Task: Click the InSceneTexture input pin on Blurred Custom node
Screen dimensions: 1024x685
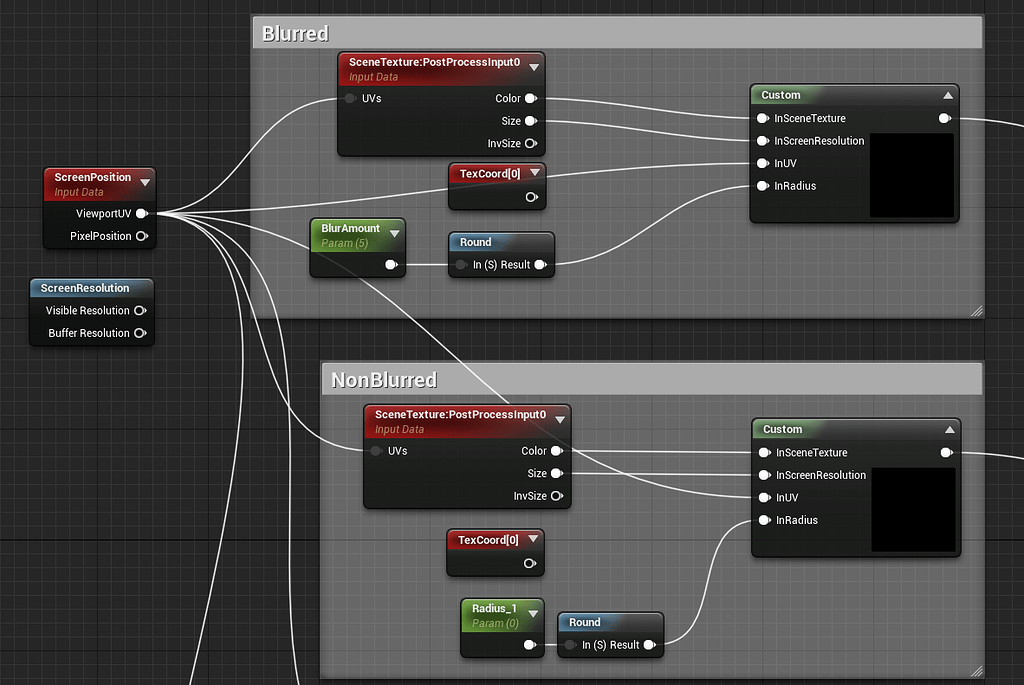Action: point(762,118)
